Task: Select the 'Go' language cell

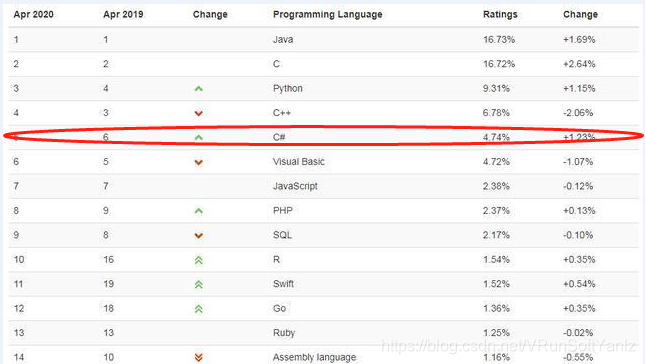Action: (x=279, y=308)
